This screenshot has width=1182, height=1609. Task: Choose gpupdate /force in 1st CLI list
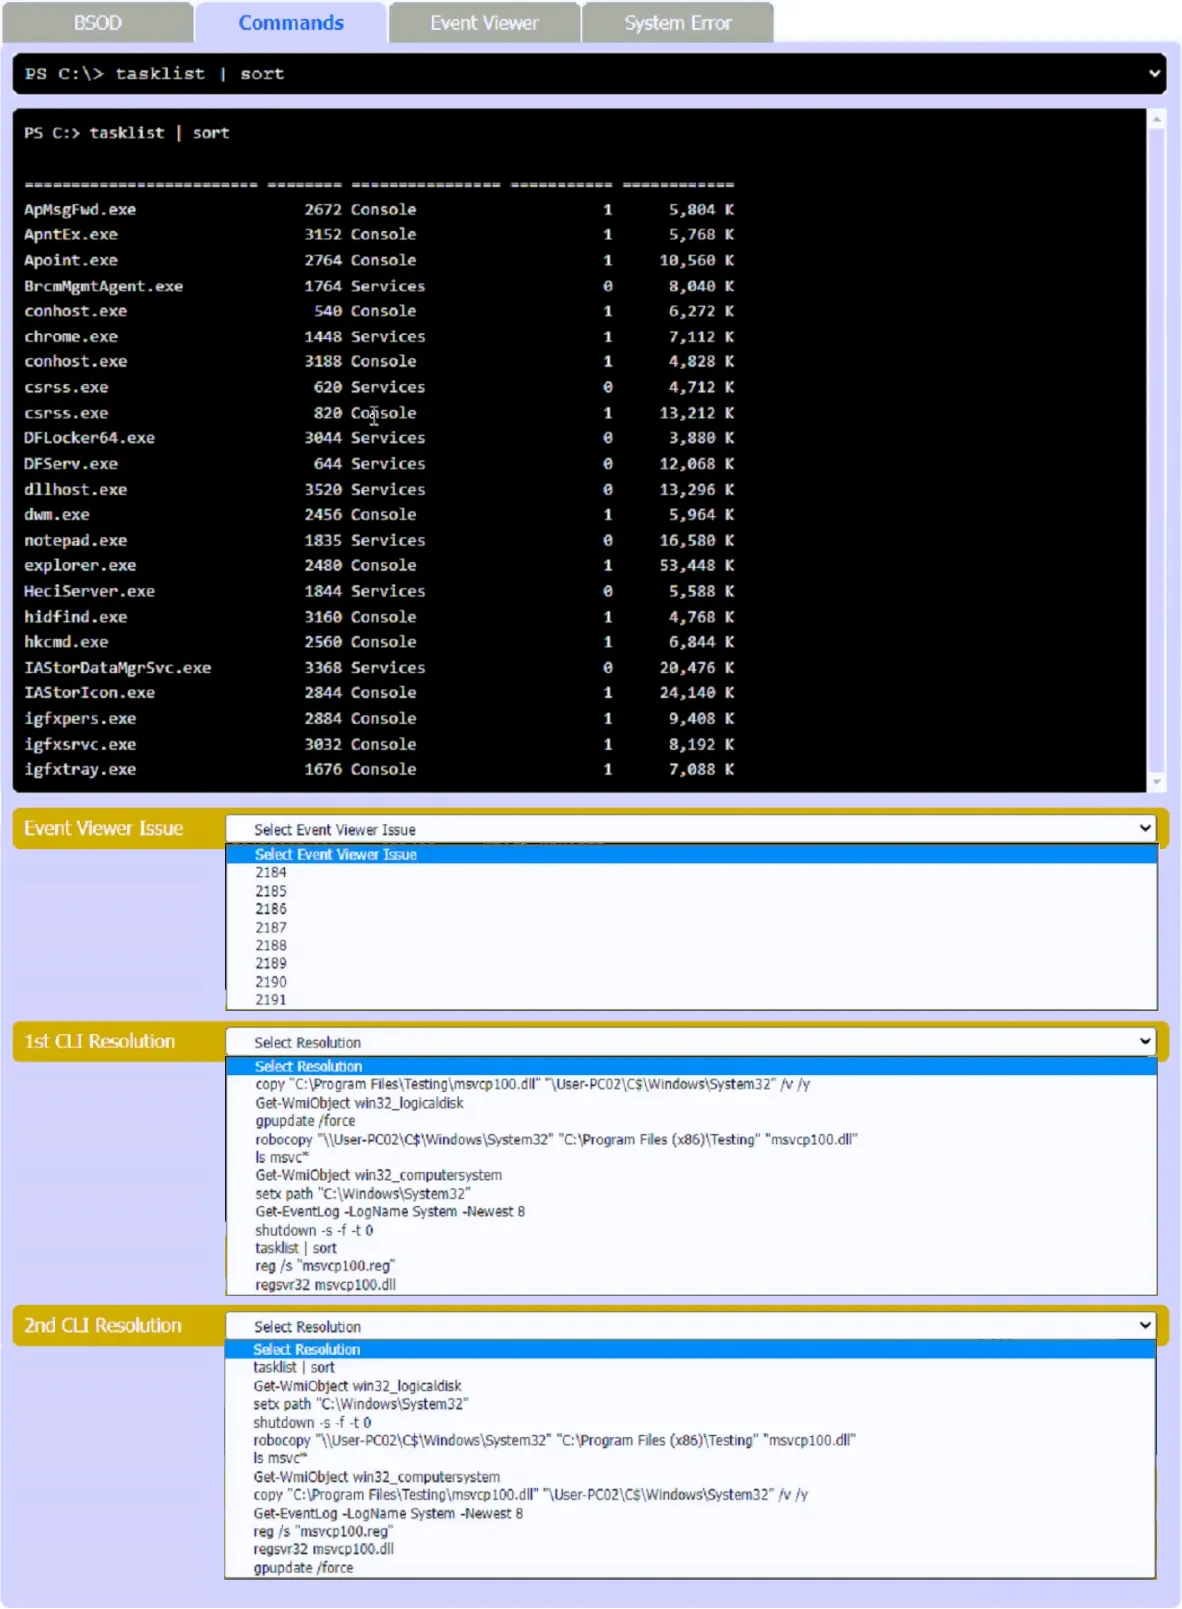[x=691, y=1121]
